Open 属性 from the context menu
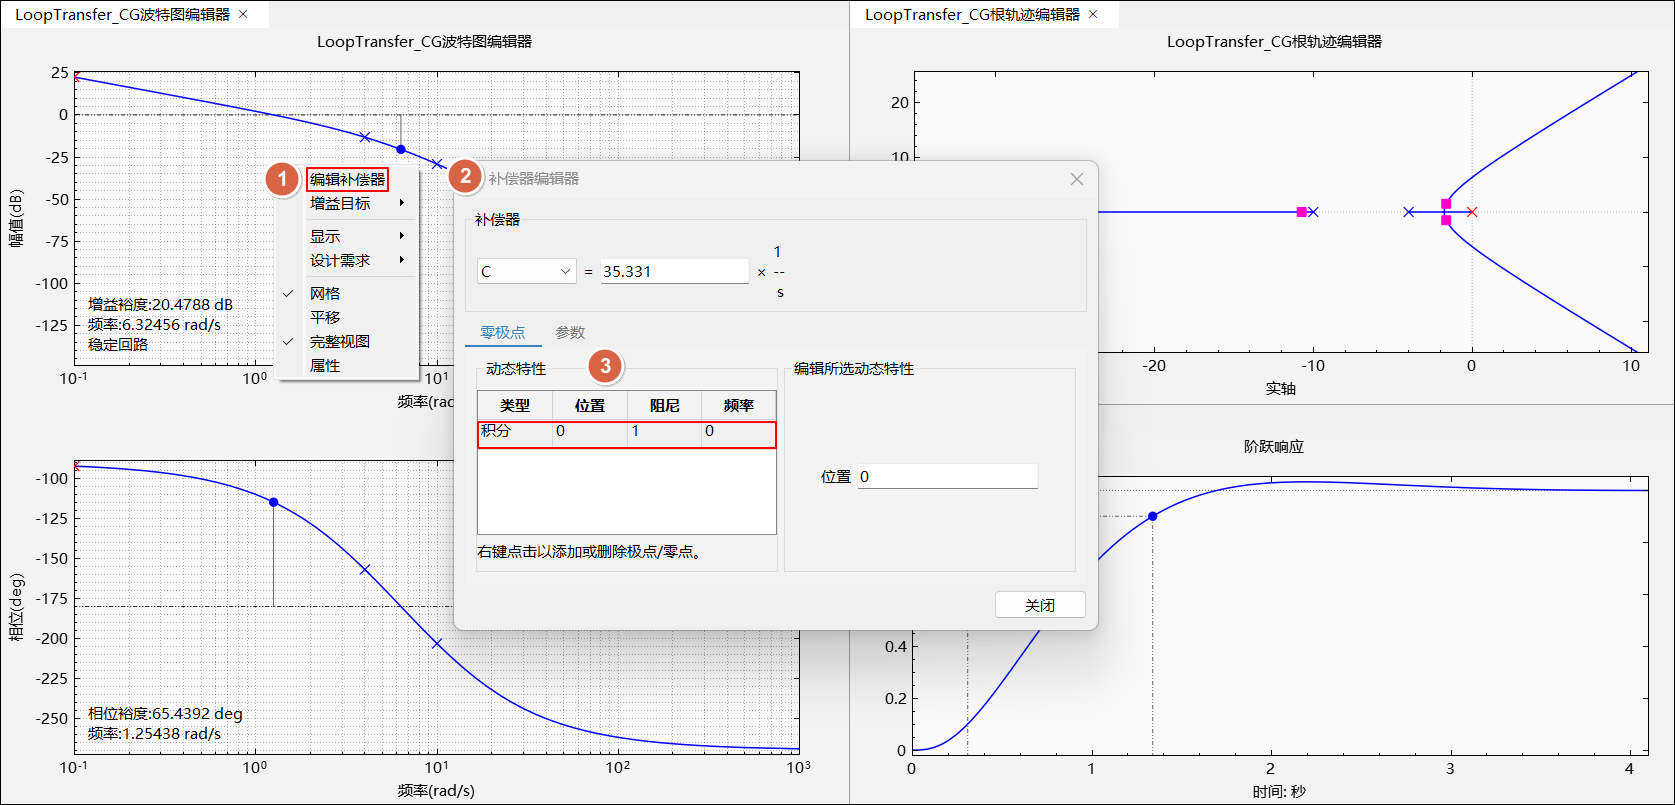This screenshot has width=1675, height=805. pos(325,365)
